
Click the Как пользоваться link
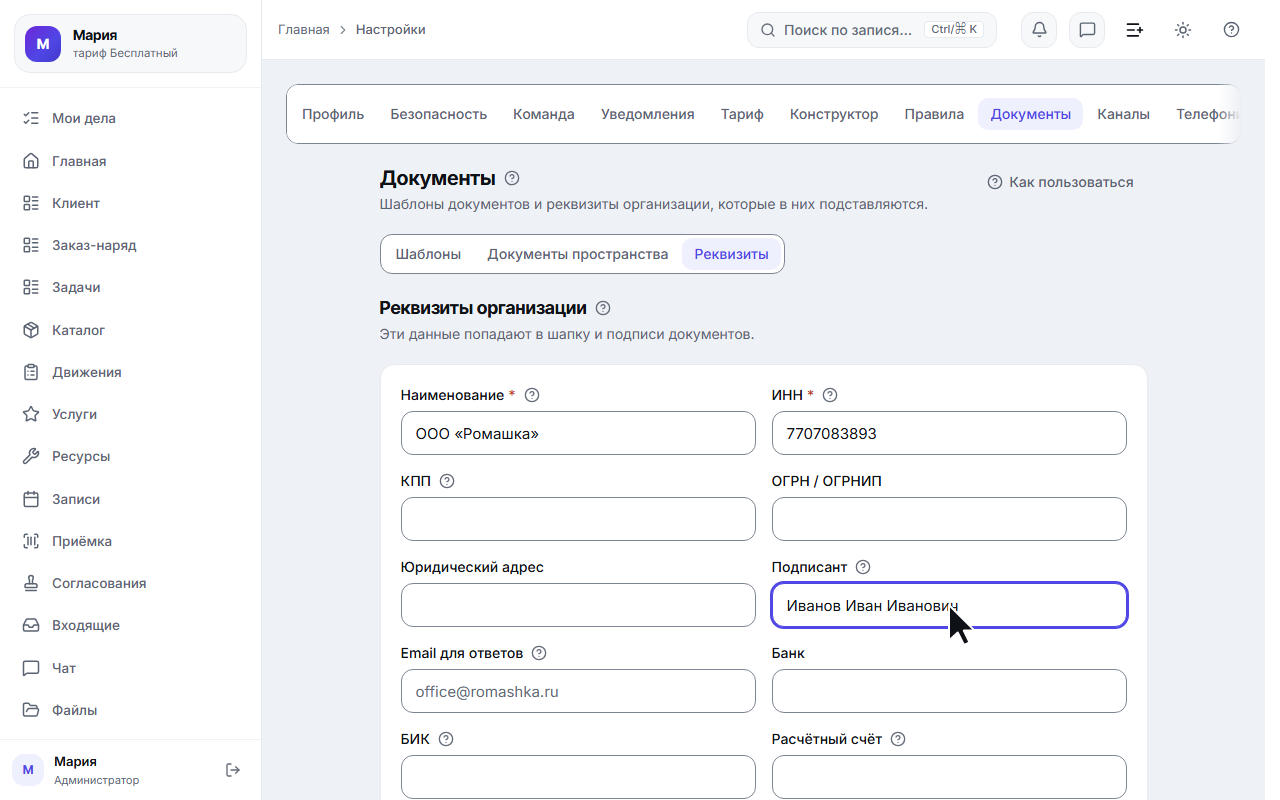(1061, 182)
